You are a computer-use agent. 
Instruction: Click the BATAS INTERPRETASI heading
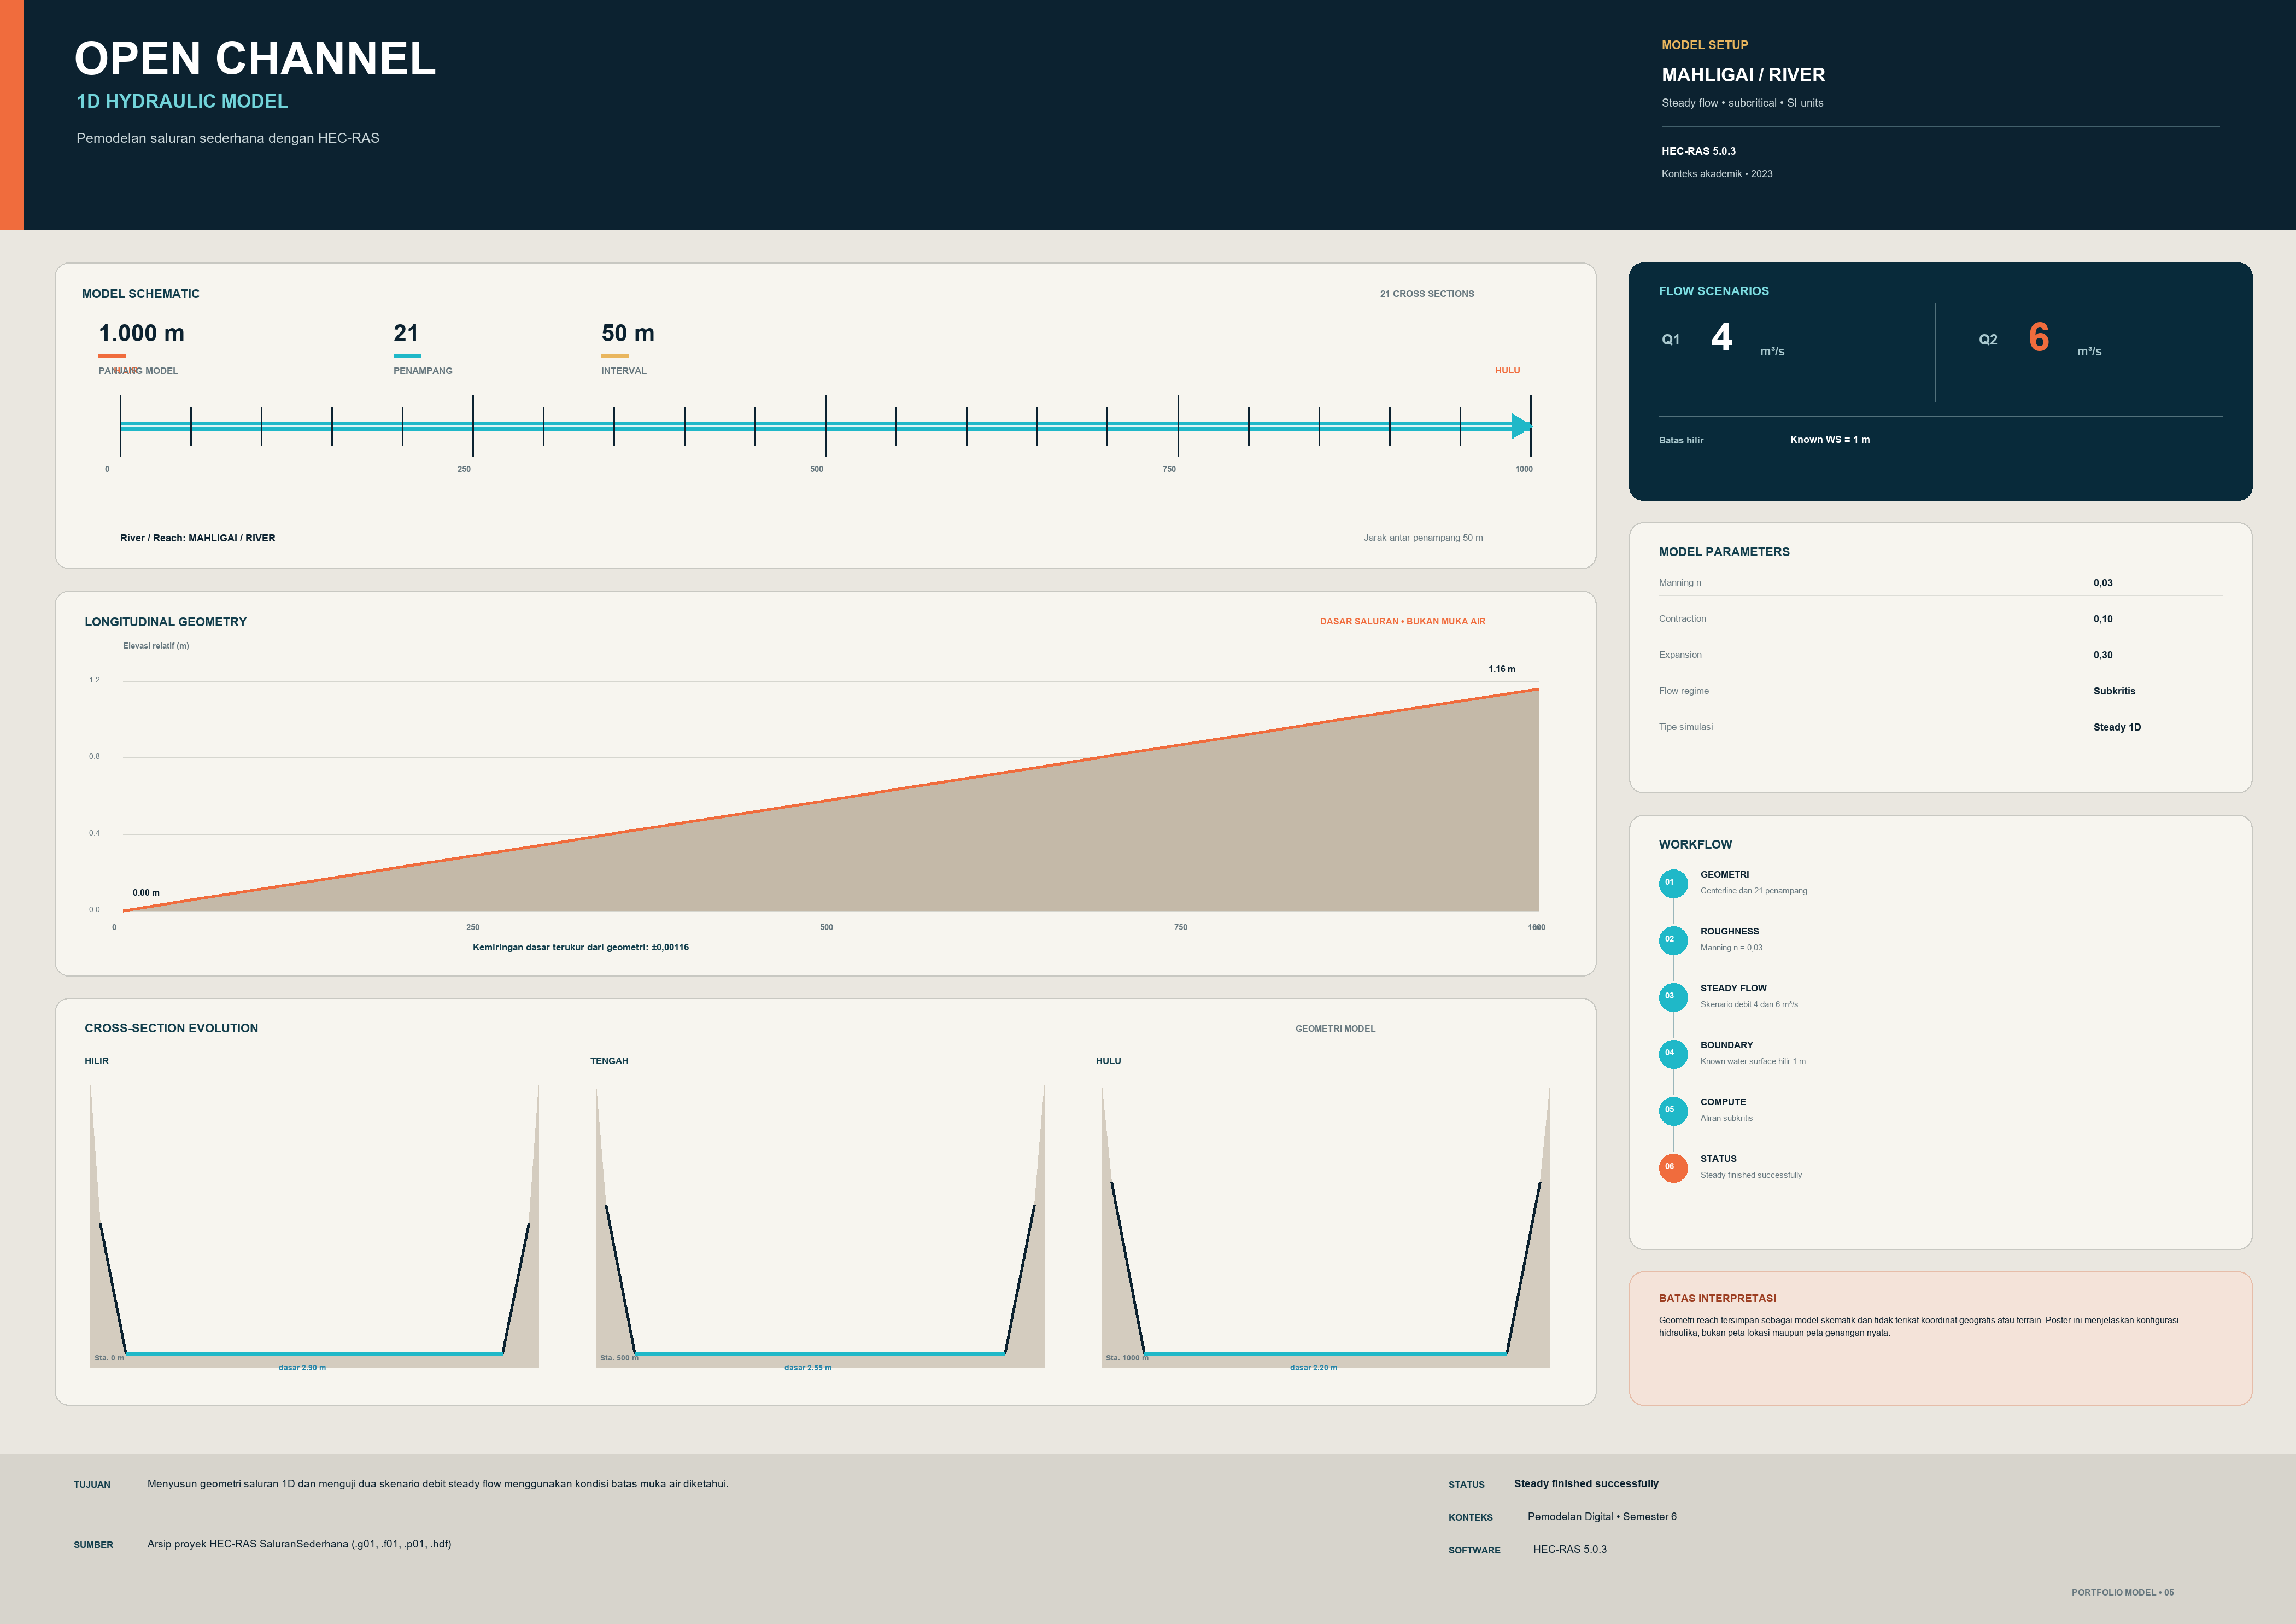(1717, 1298)
